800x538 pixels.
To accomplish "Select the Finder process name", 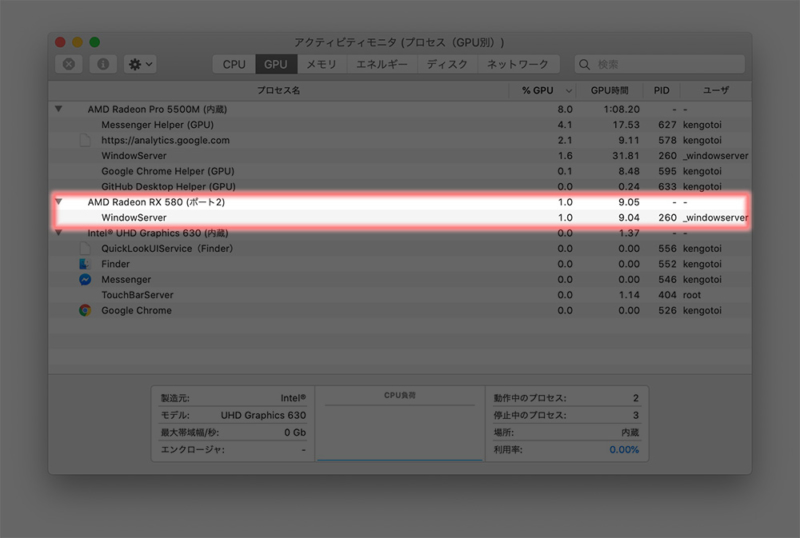I will [x=115, y=264].
